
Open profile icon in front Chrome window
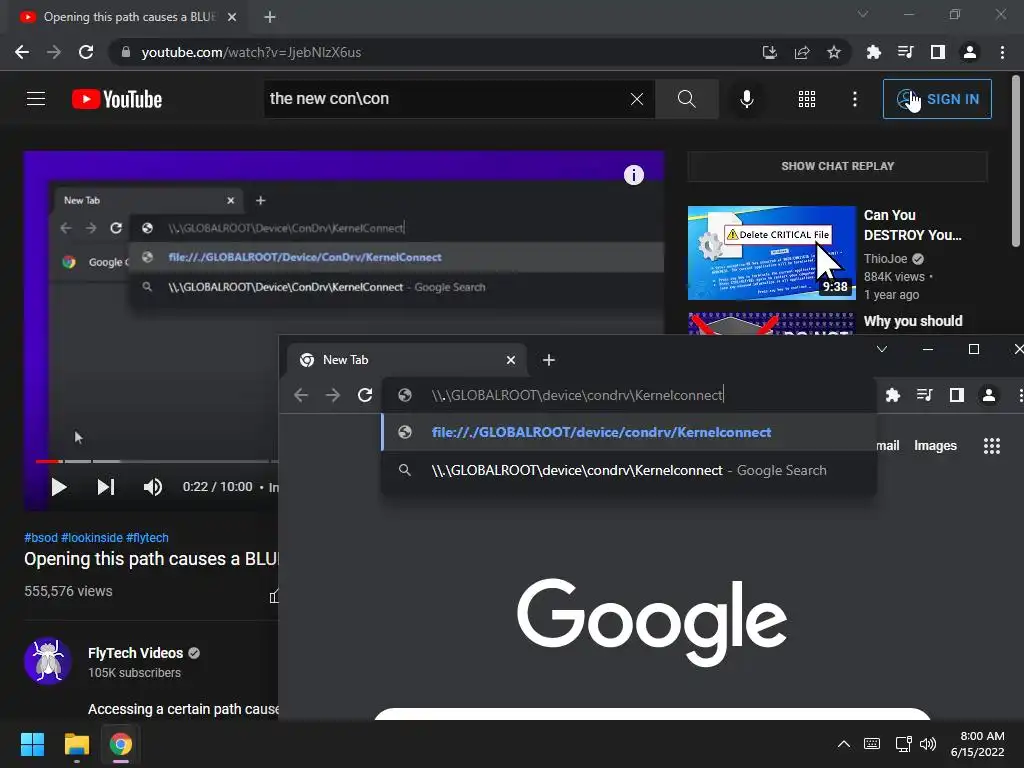click(x=989, y=394)
